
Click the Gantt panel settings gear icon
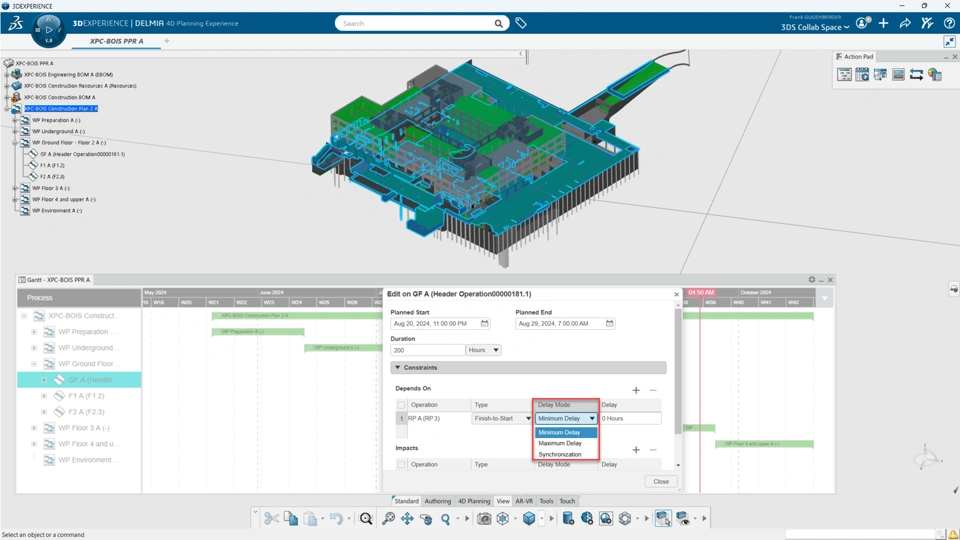click(812, 279)
